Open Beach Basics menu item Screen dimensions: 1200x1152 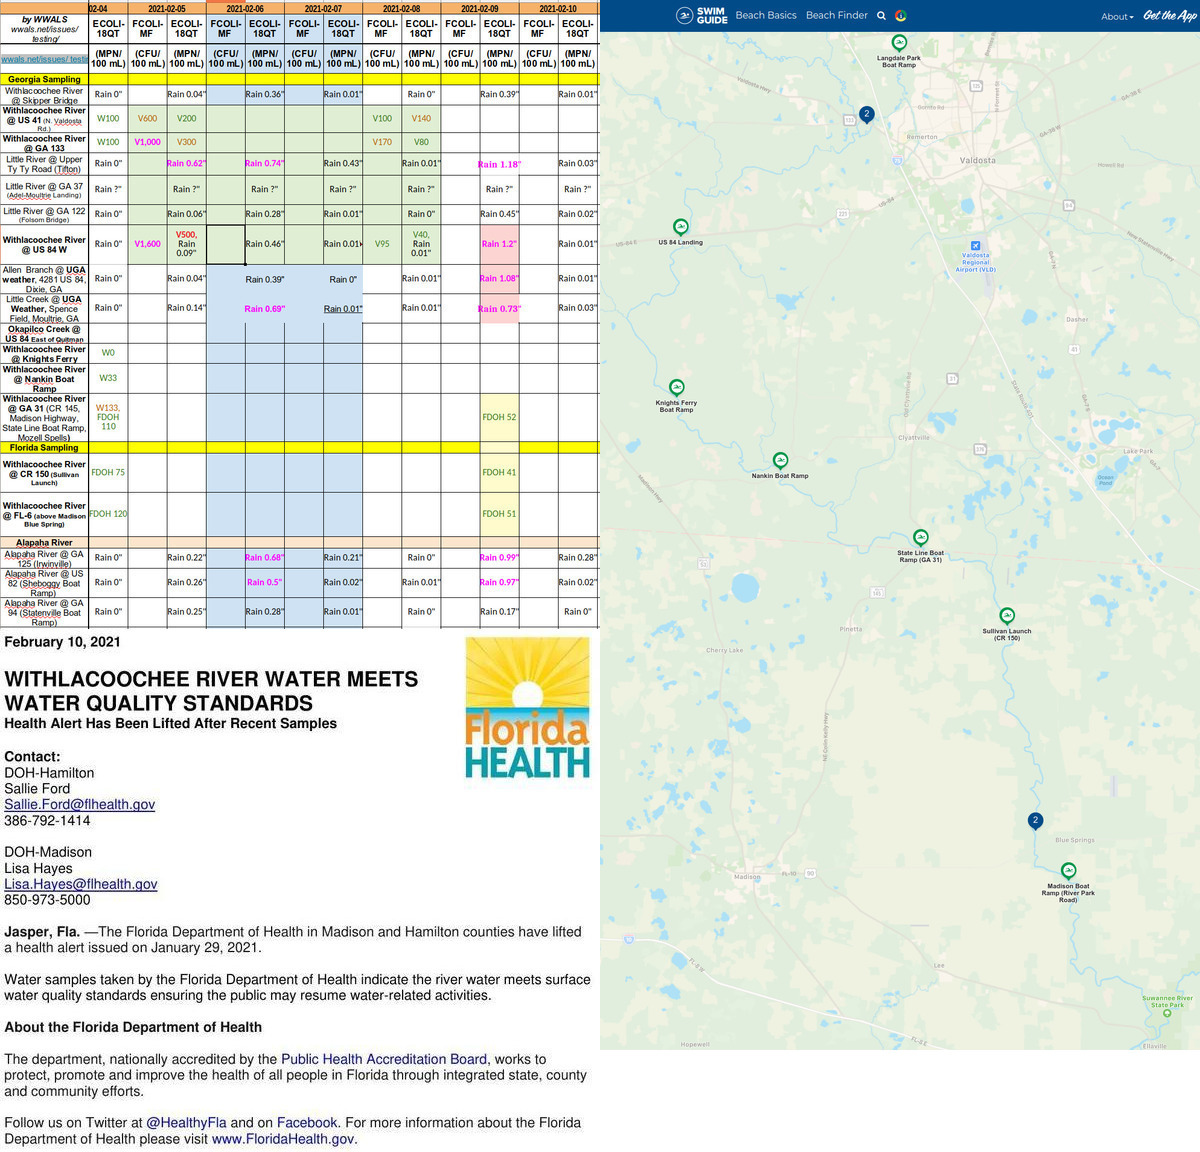pos(766,15)
